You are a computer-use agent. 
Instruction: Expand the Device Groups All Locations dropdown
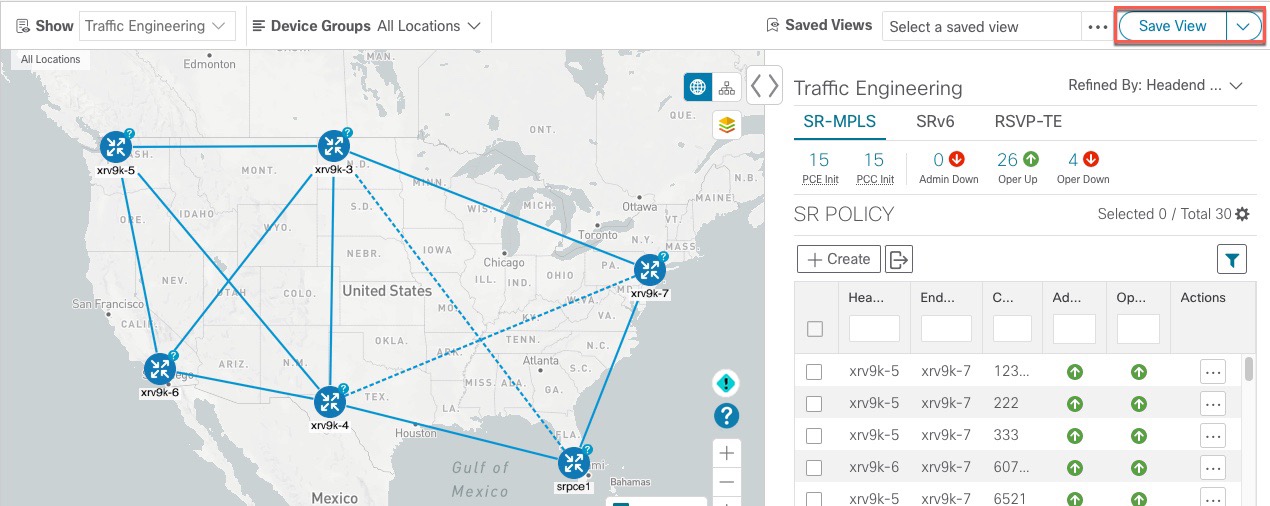pyautogui.click(x=428, y=26)
